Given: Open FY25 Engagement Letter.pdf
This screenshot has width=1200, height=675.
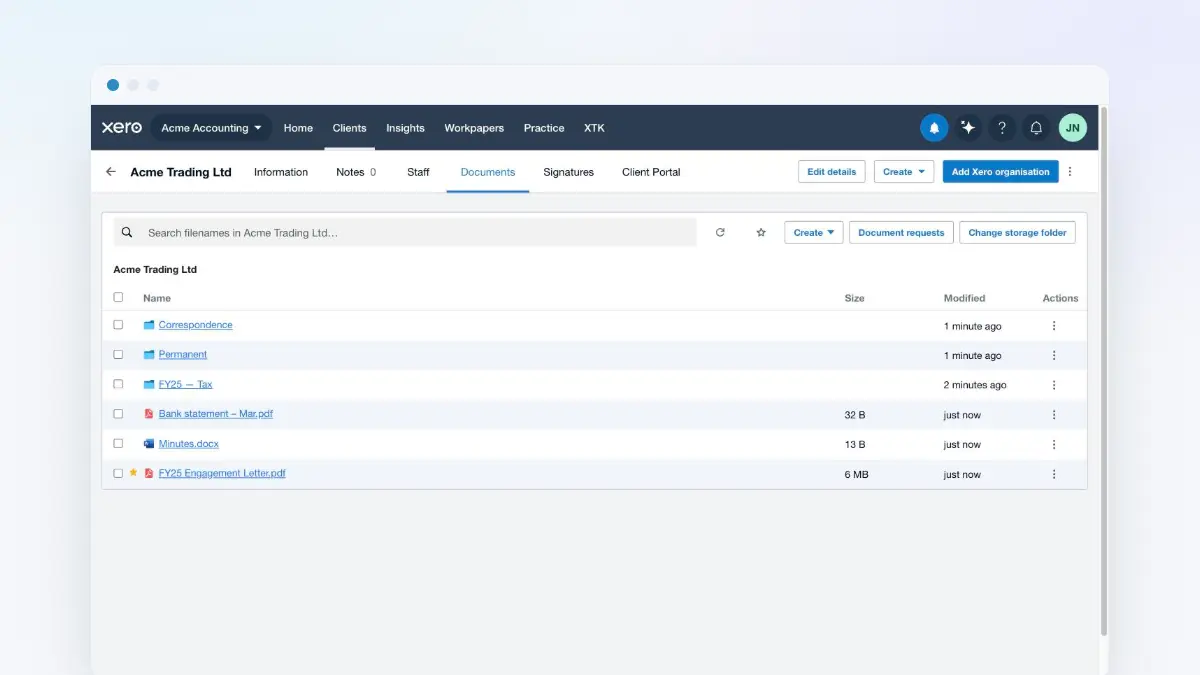Looking at the screenshot, I should coord(222,473).
